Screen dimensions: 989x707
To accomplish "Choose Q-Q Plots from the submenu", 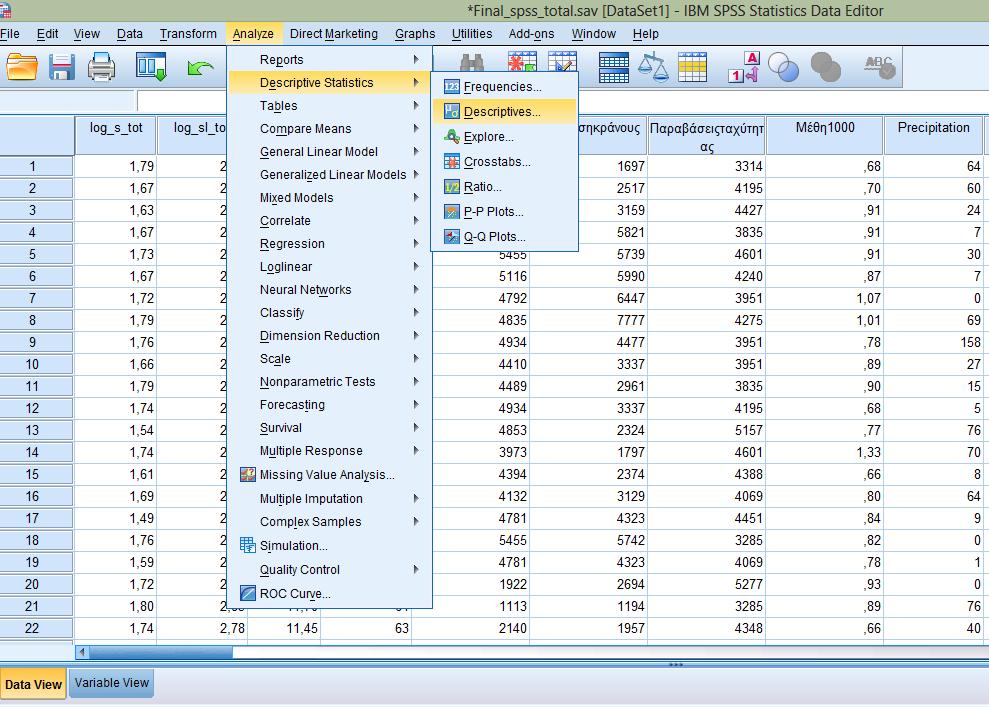I will [503, 237].
